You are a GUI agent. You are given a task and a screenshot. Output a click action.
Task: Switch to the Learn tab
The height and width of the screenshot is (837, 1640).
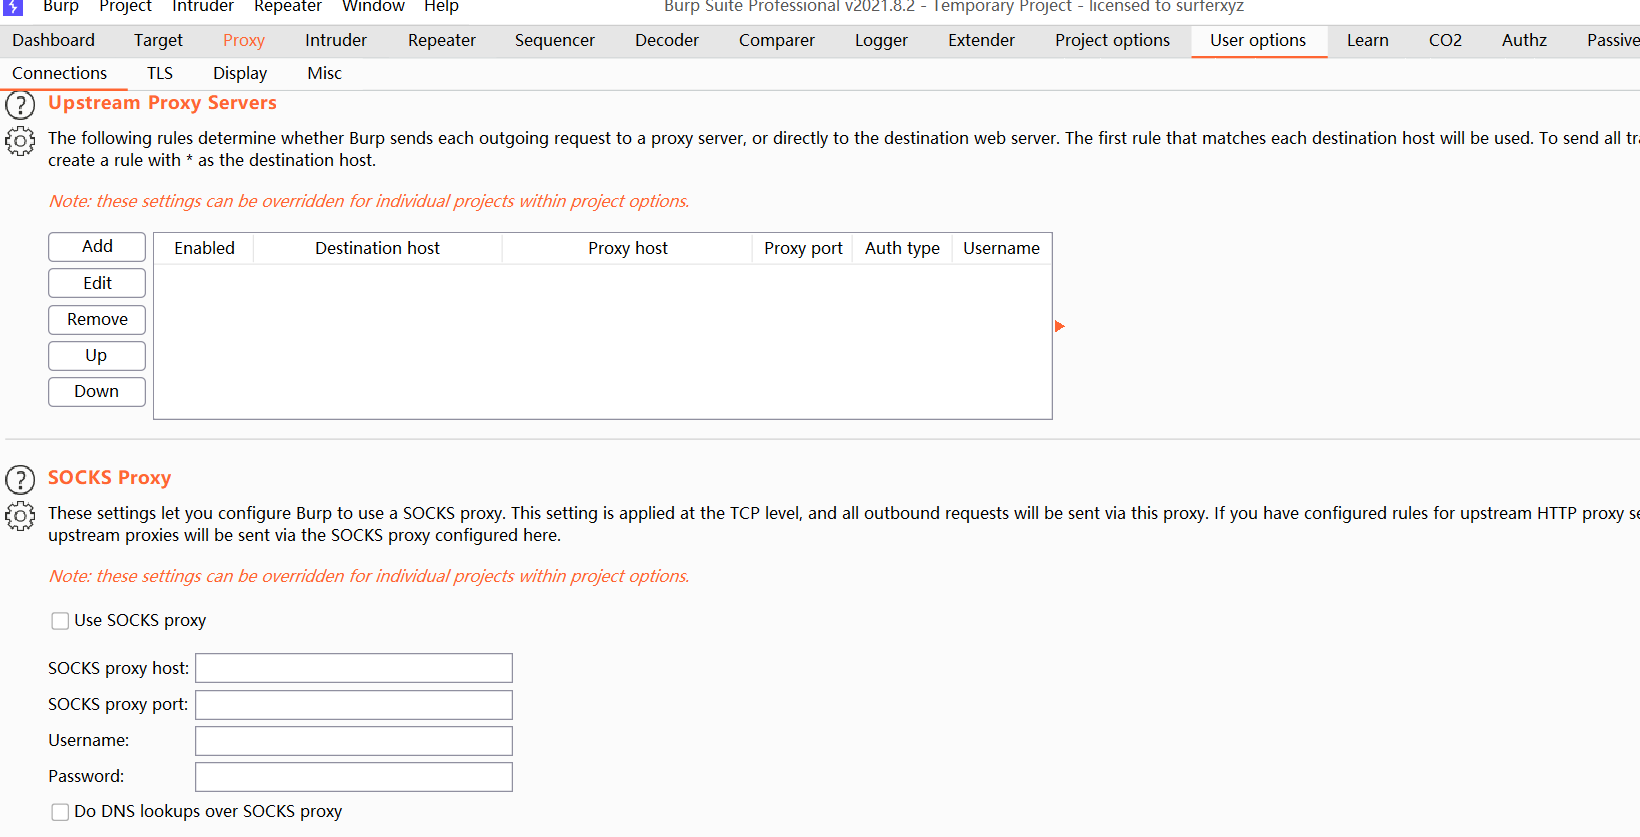point(1367,40)
